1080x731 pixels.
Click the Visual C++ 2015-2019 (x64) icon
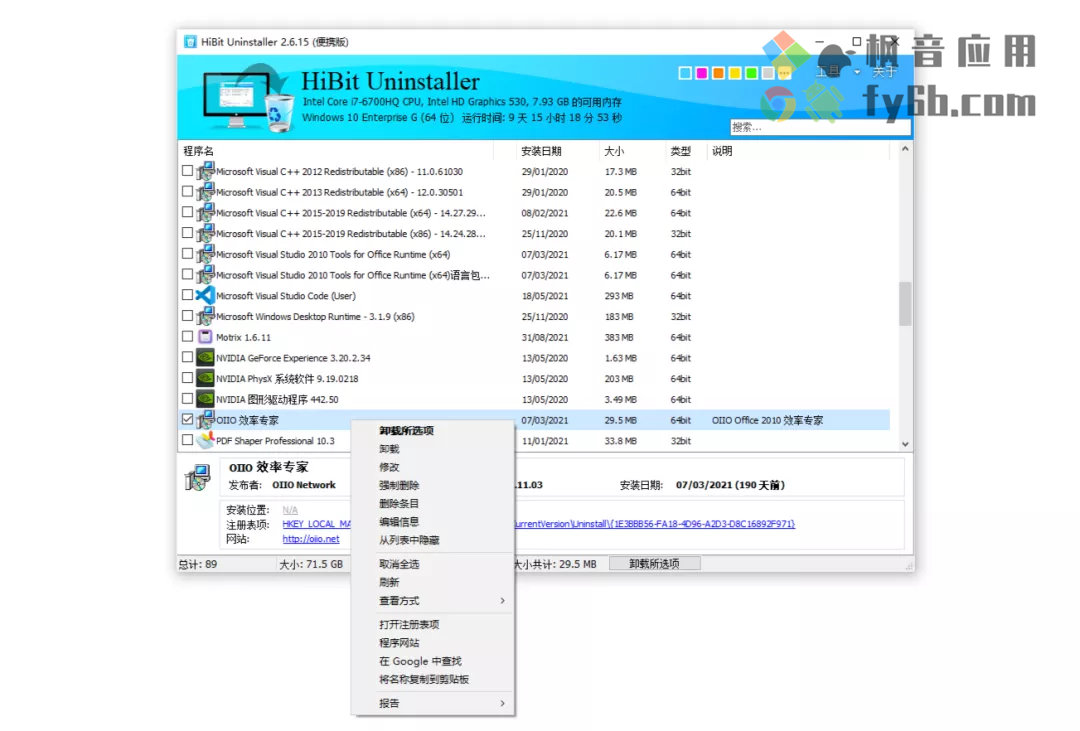205,213
